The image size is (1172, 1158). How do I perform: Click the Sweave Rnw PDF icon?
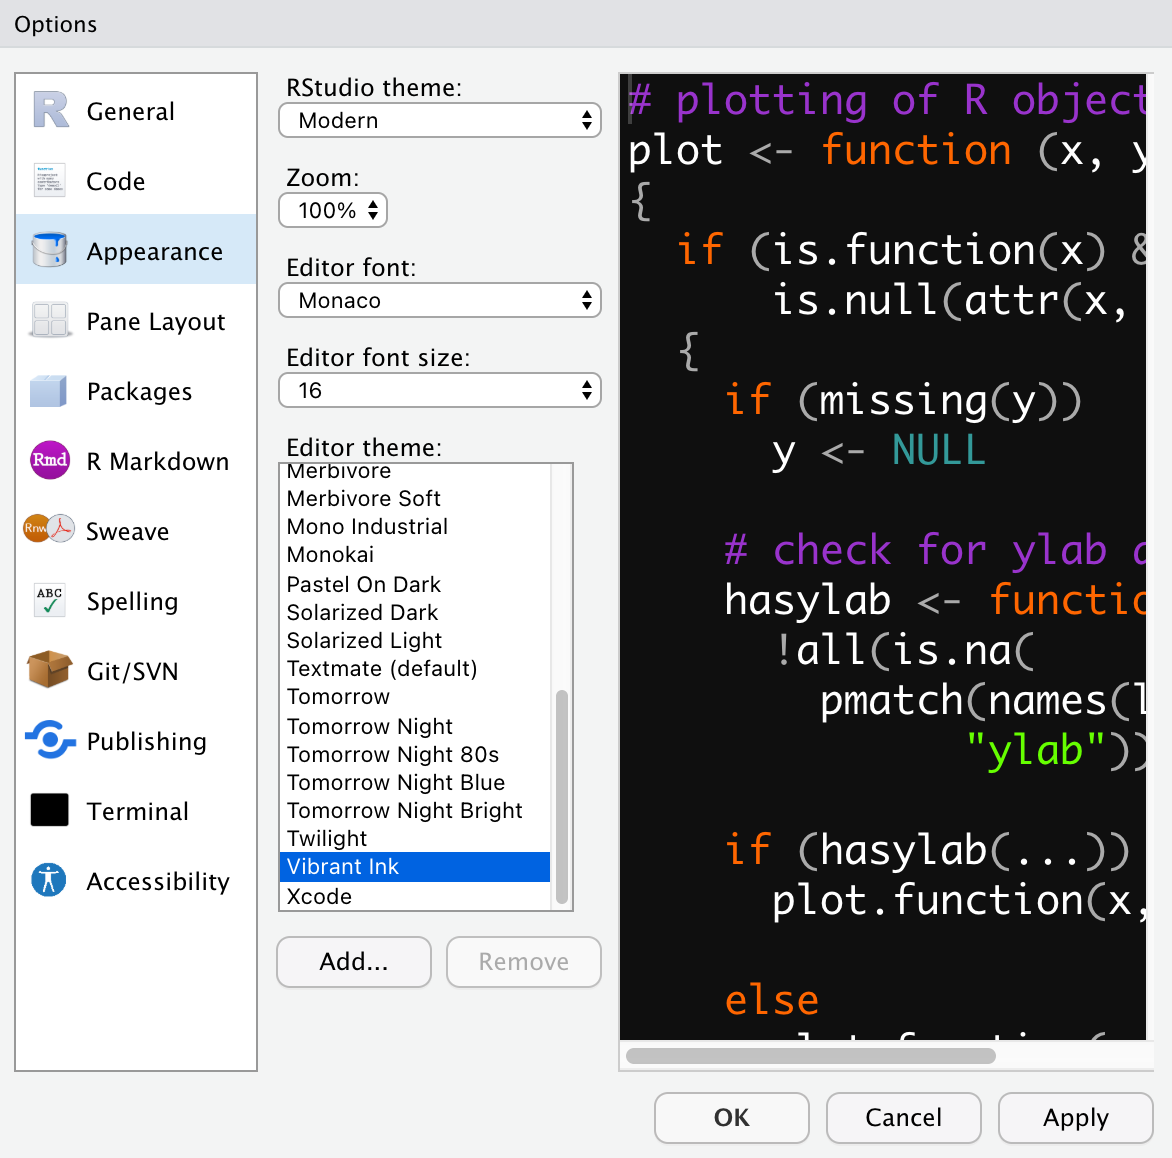tap(49, 529)
